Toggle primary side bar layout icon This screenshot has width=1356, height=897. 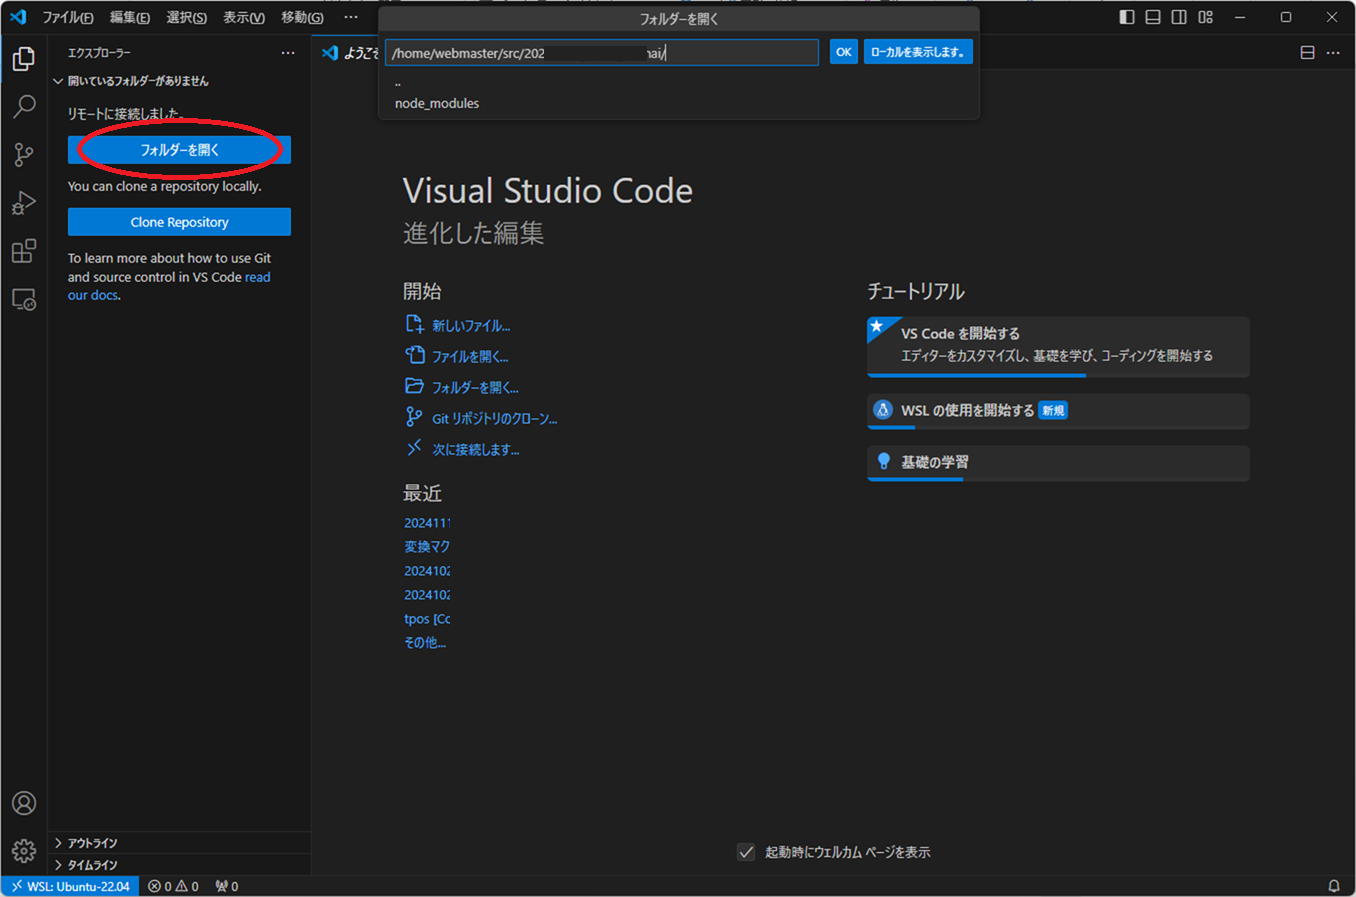(1127, 17)
